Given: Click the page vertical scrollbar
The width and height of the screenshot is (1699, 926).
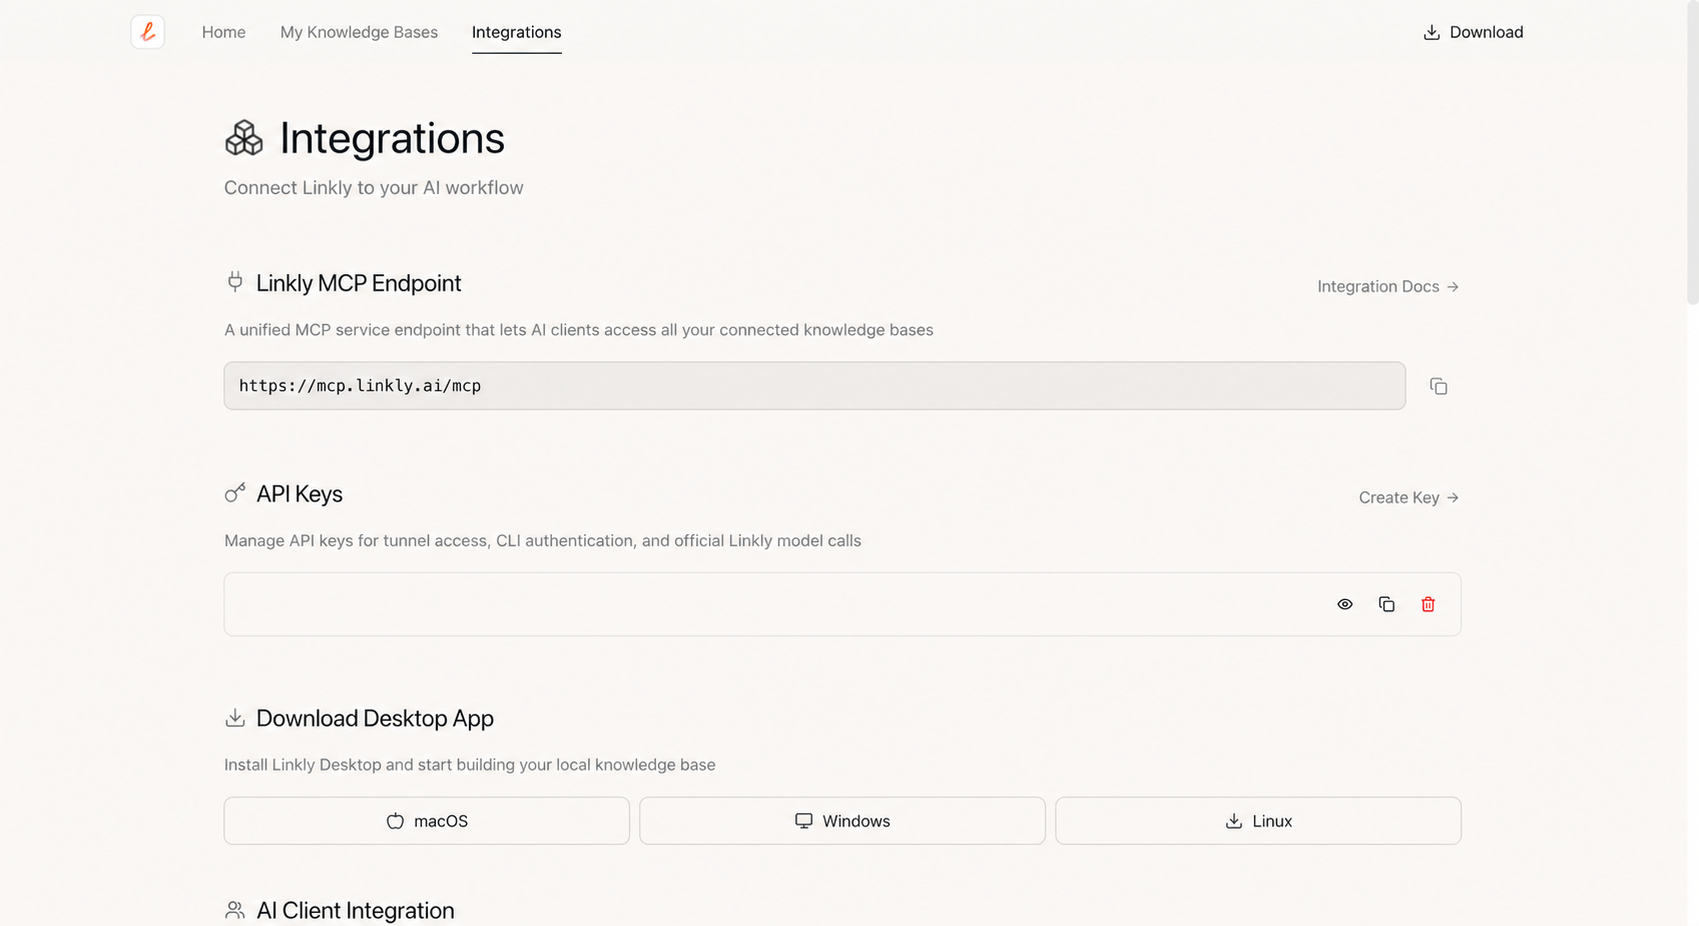Looking at the screenshot, I should pos(1692,152).
